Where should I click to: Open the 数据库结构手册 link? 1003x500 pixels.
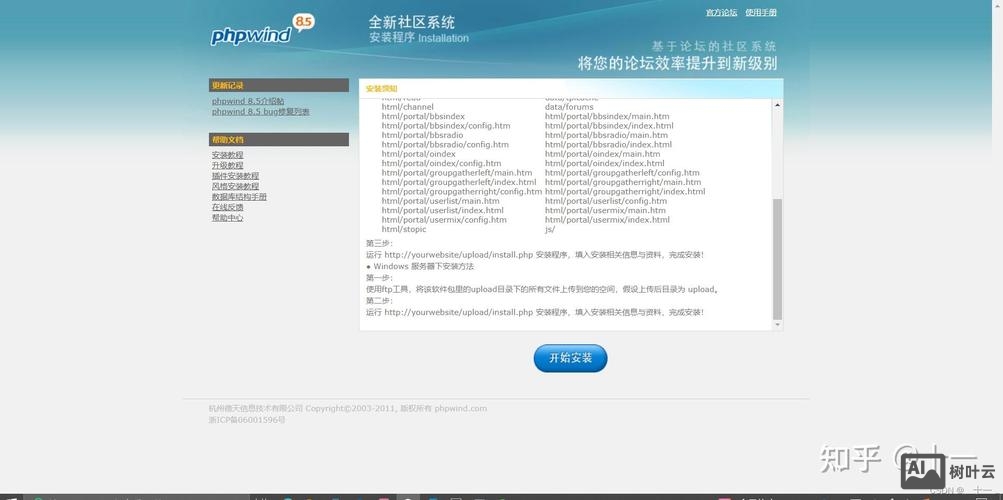click(239, 197)
